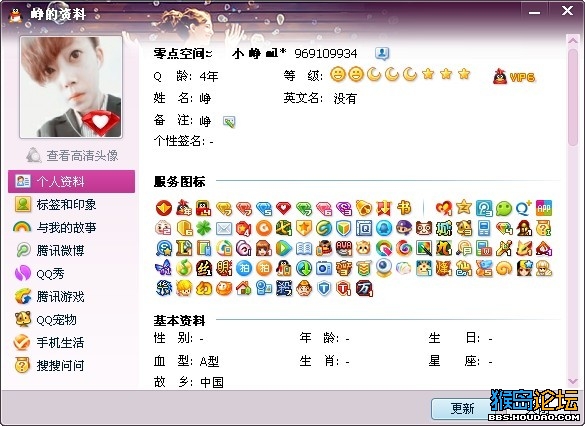This screenshot has width=585, height=426.
Task: Click the green WeChat bubble service icon
Action: [x=504, y=209]
